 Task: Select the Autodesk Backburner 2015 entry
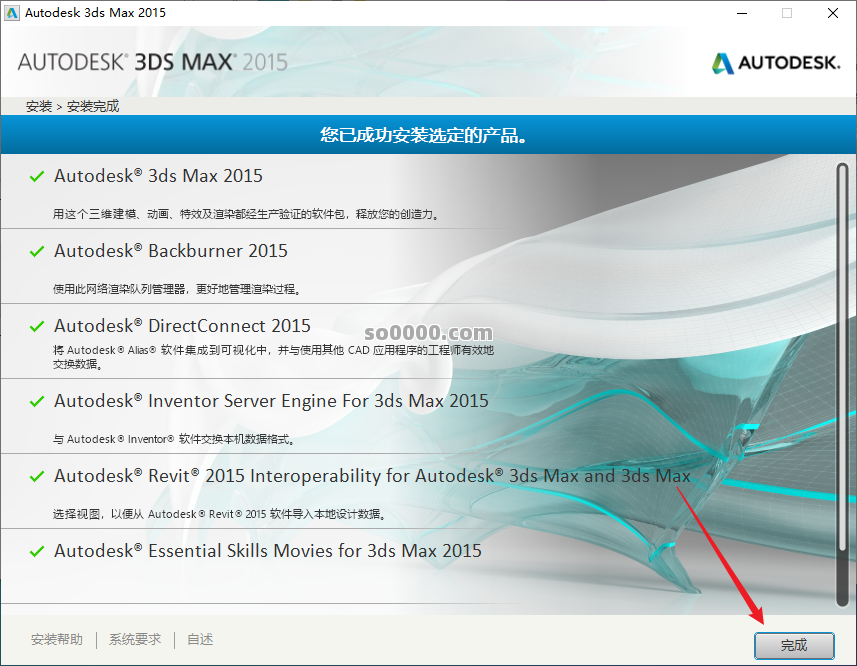pyautogui.click(x=170, y=251)
